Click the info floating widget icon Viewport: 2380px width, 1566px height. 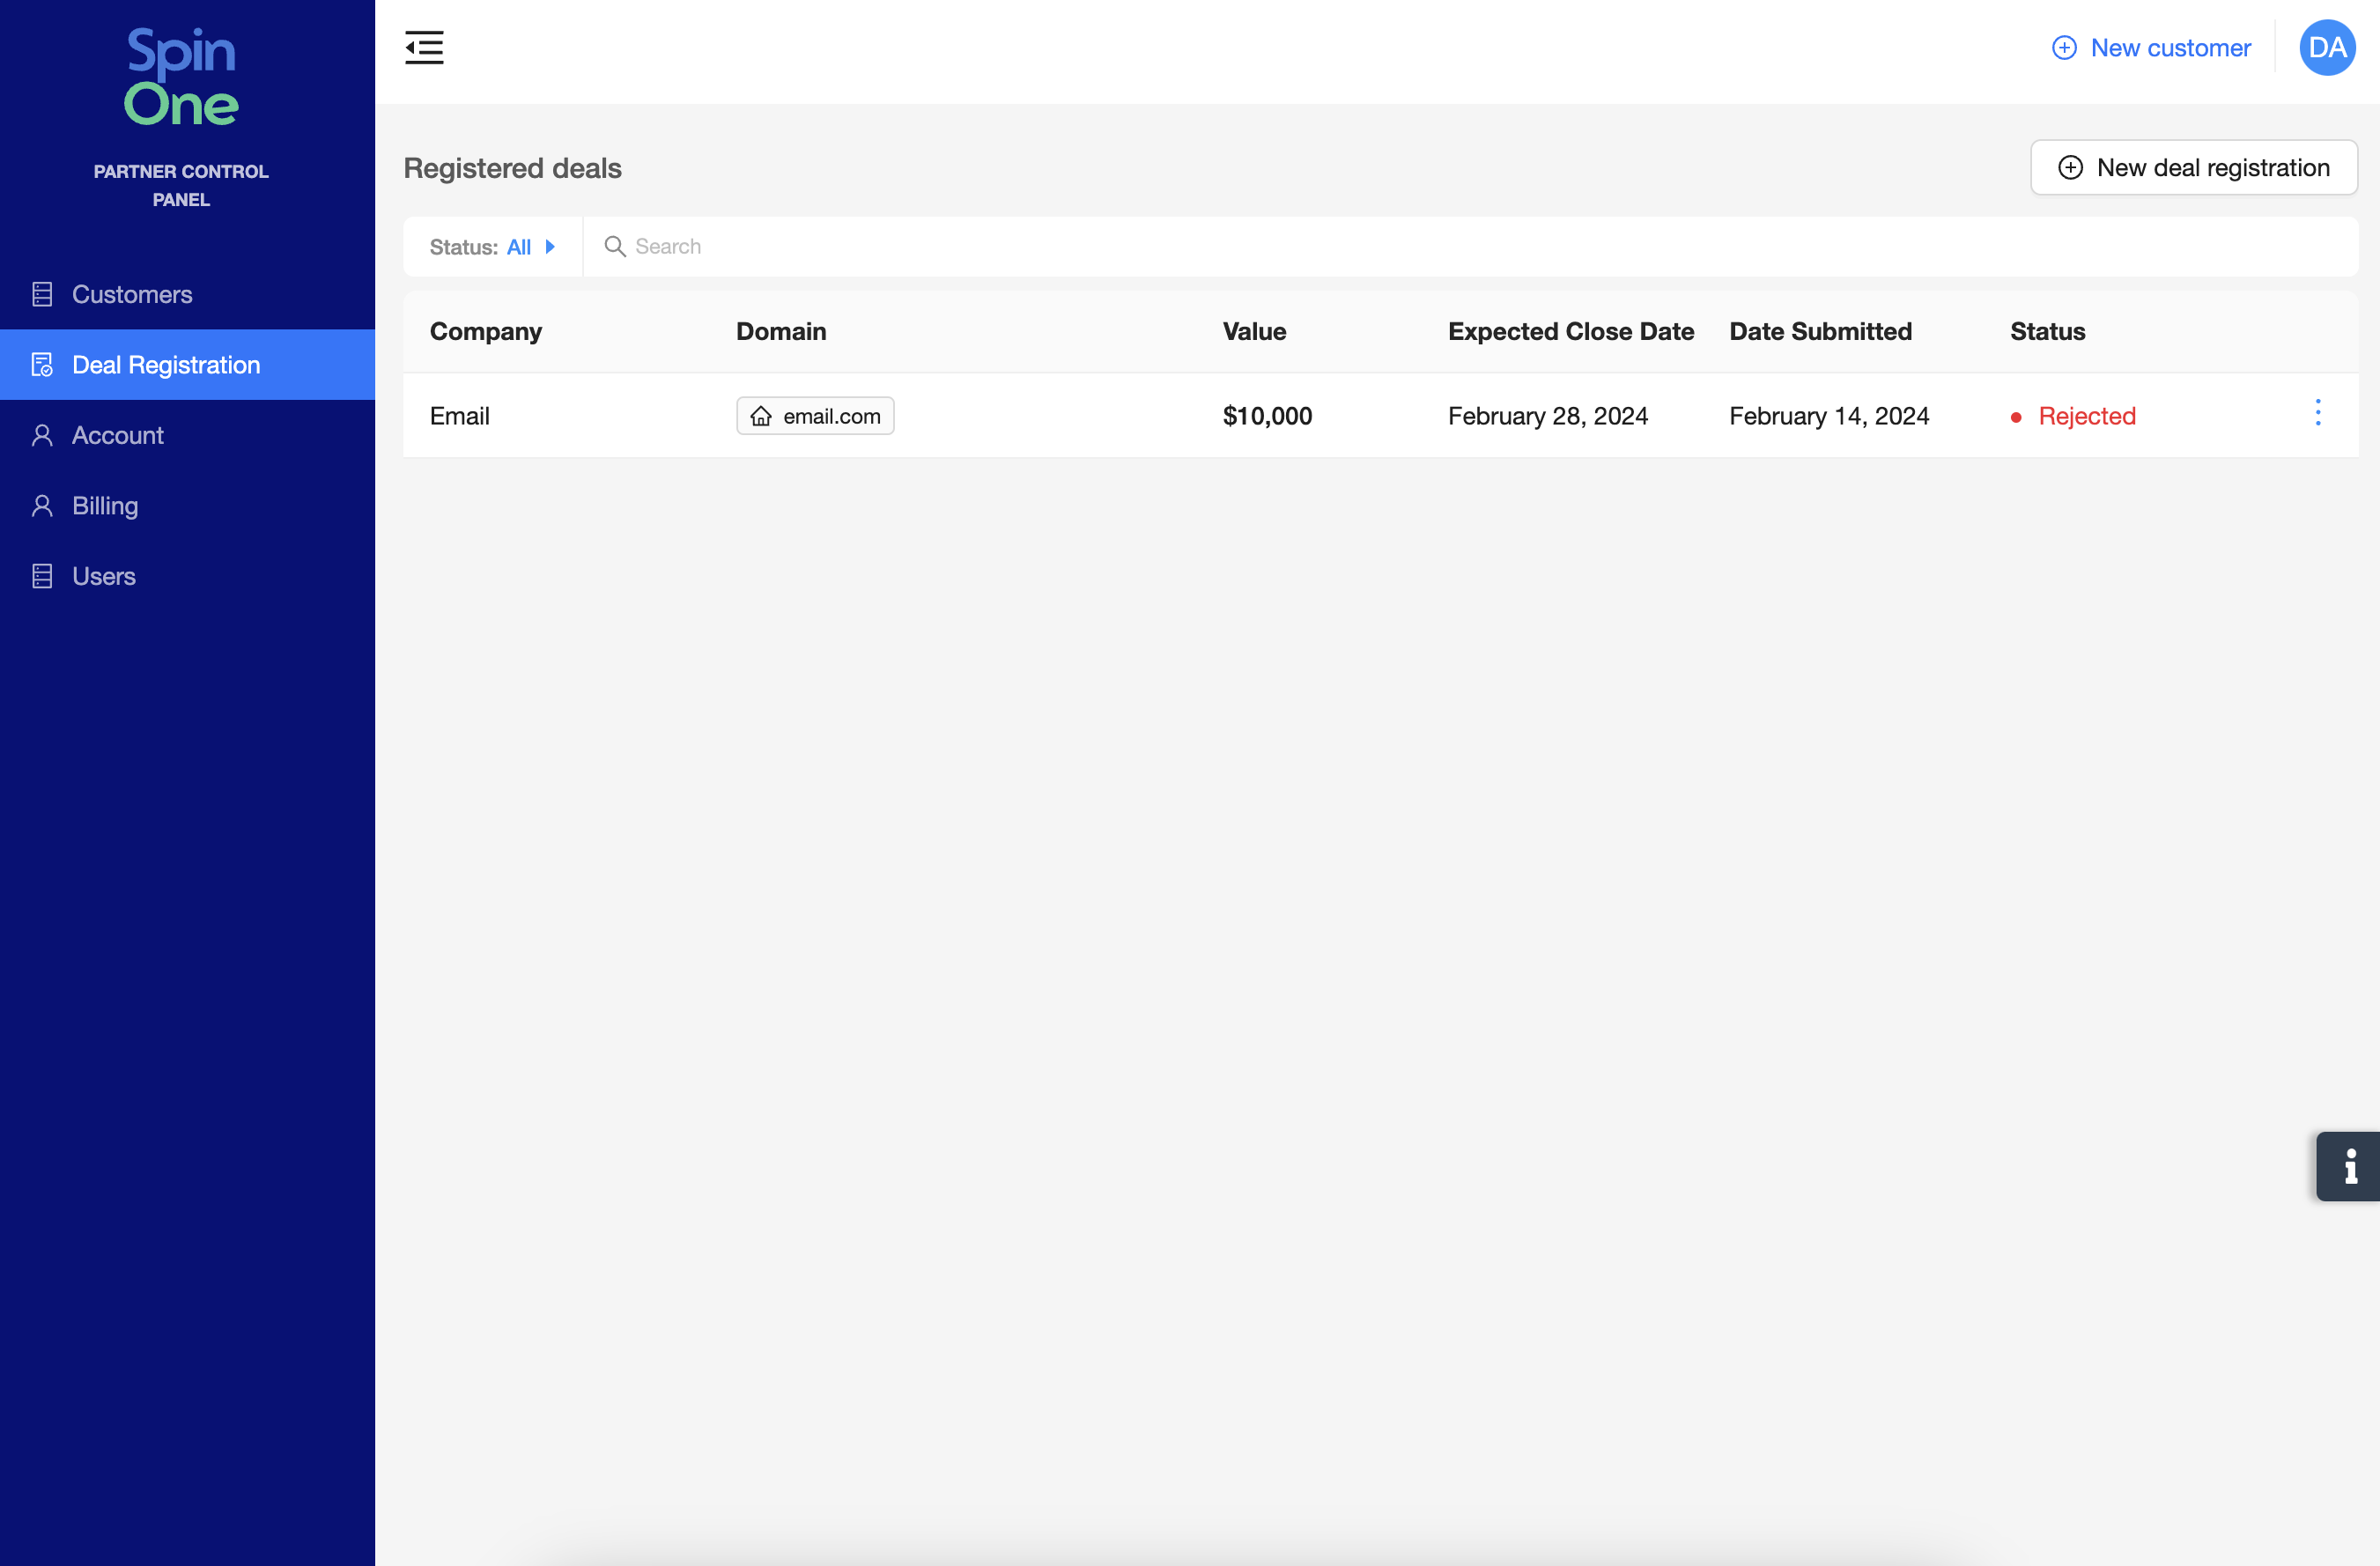tap(2349, 1166)
